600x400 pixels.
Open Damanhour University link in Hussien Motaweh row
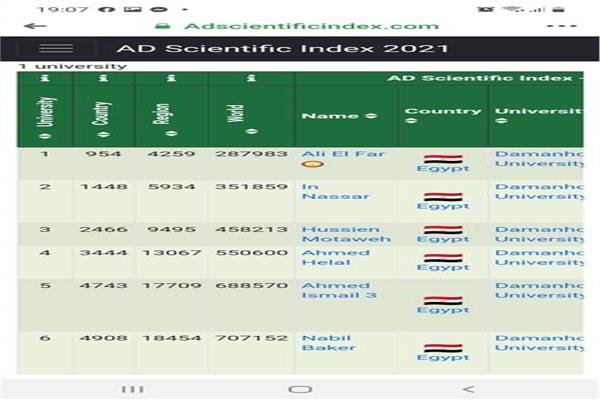tap(539, 234)
